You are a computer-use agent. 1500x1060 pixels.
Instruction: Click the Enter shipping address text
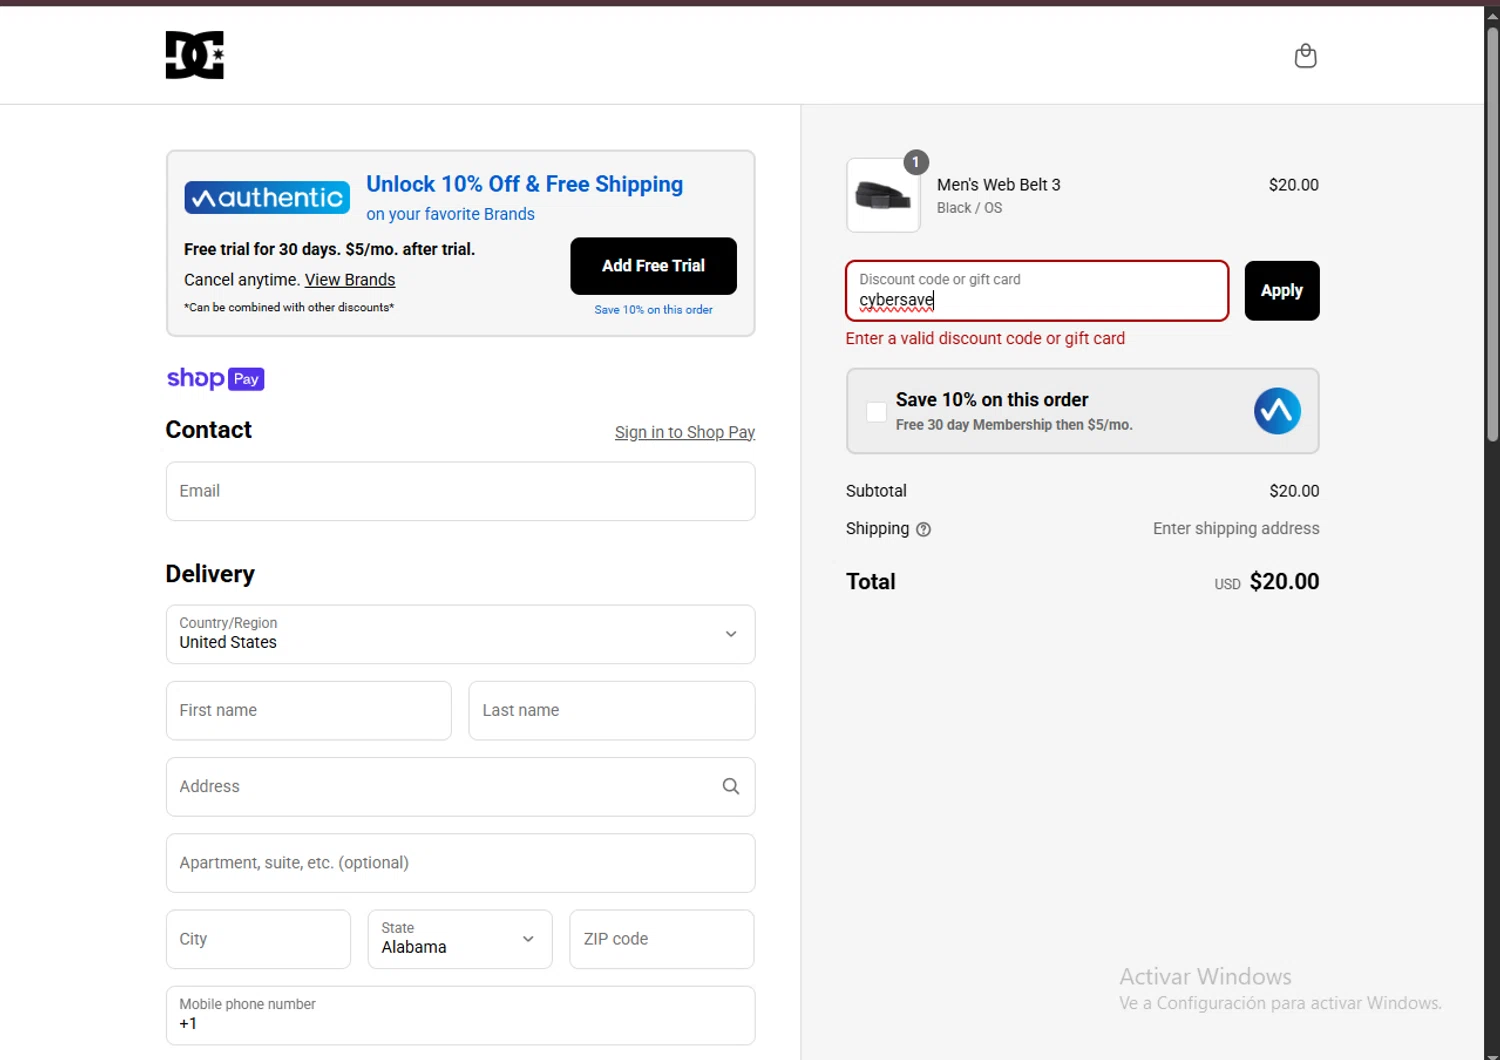pyautogui.click(x=1236, y=529)
